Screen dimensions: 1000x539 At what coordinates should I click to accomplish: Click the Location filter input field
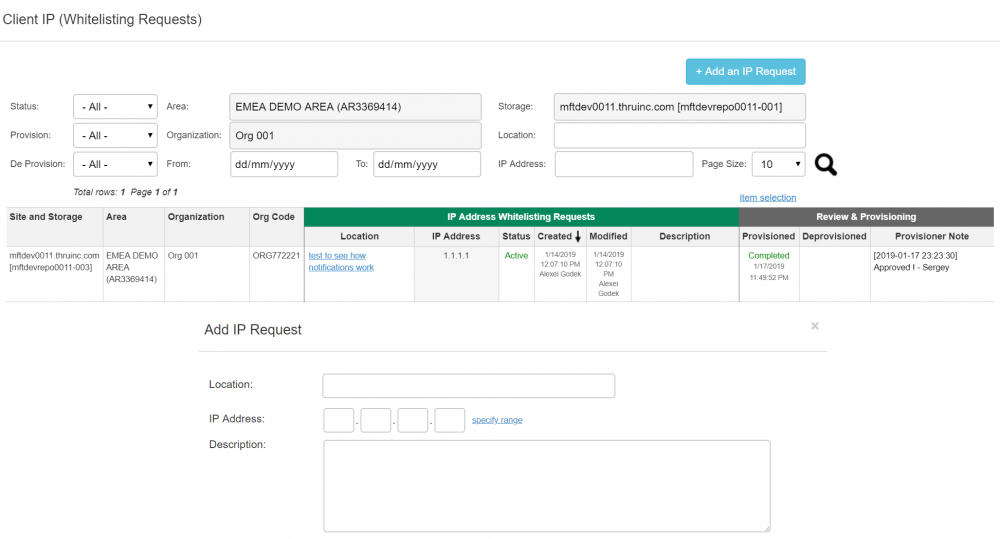(679, 135)
